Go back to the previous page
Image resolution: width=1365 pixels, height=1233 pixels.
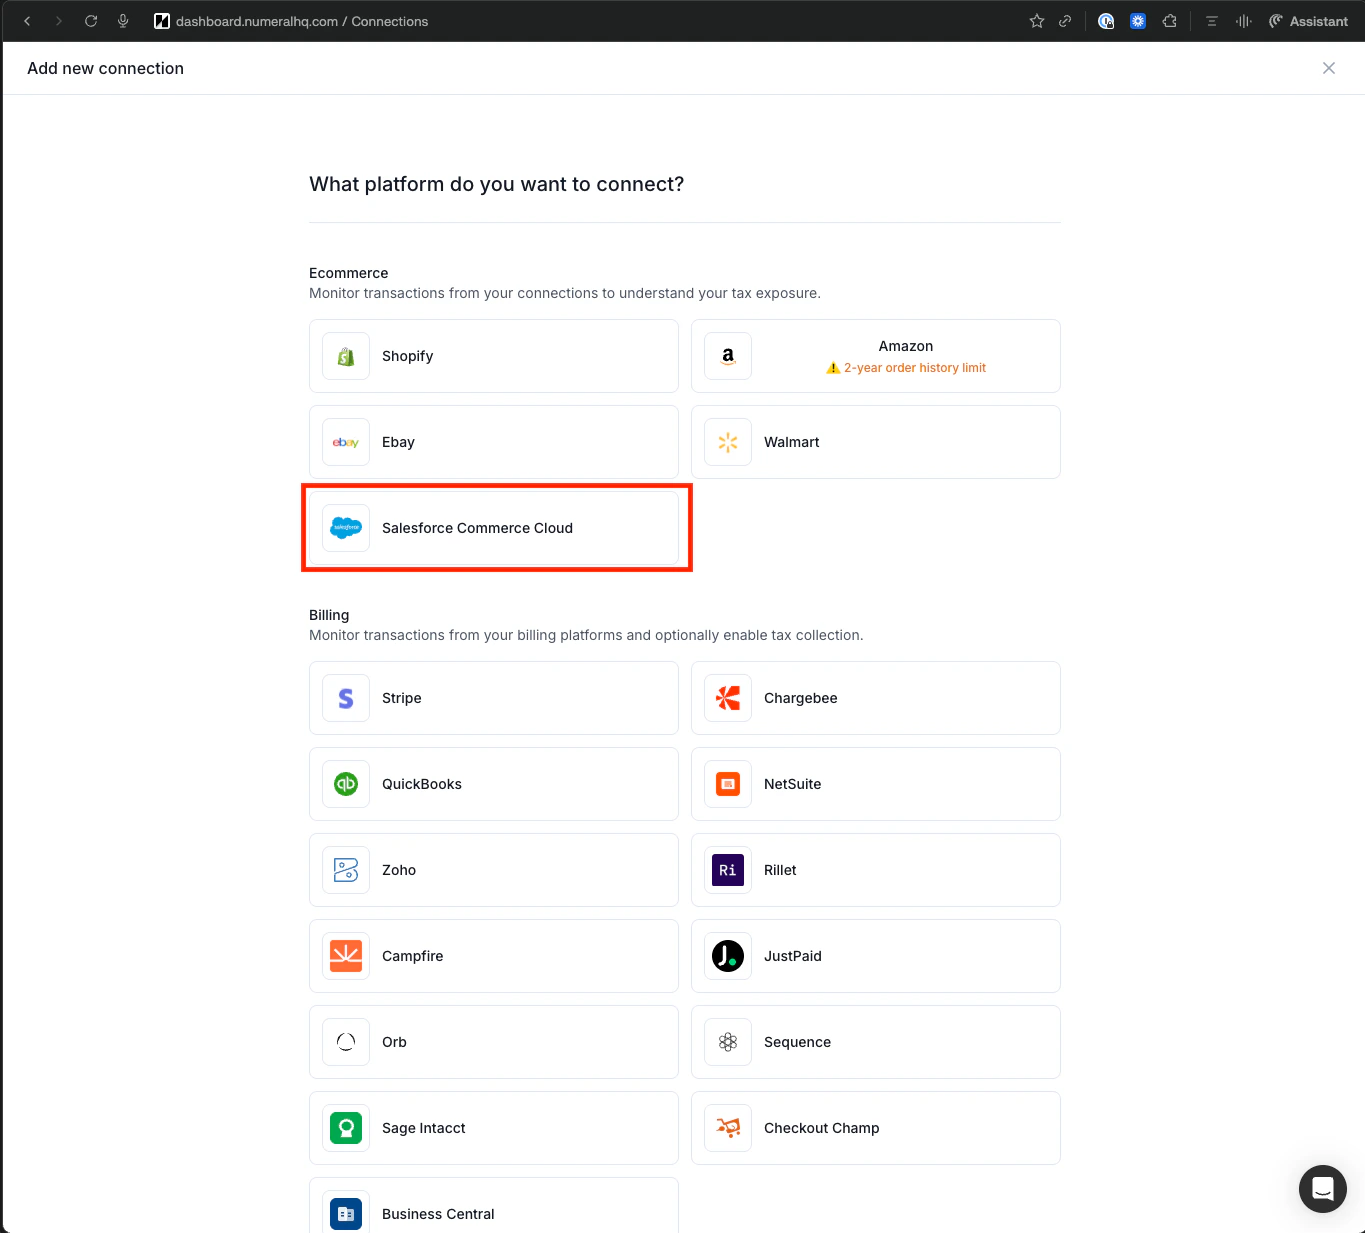pyautogui.click(x=27, y=21)
